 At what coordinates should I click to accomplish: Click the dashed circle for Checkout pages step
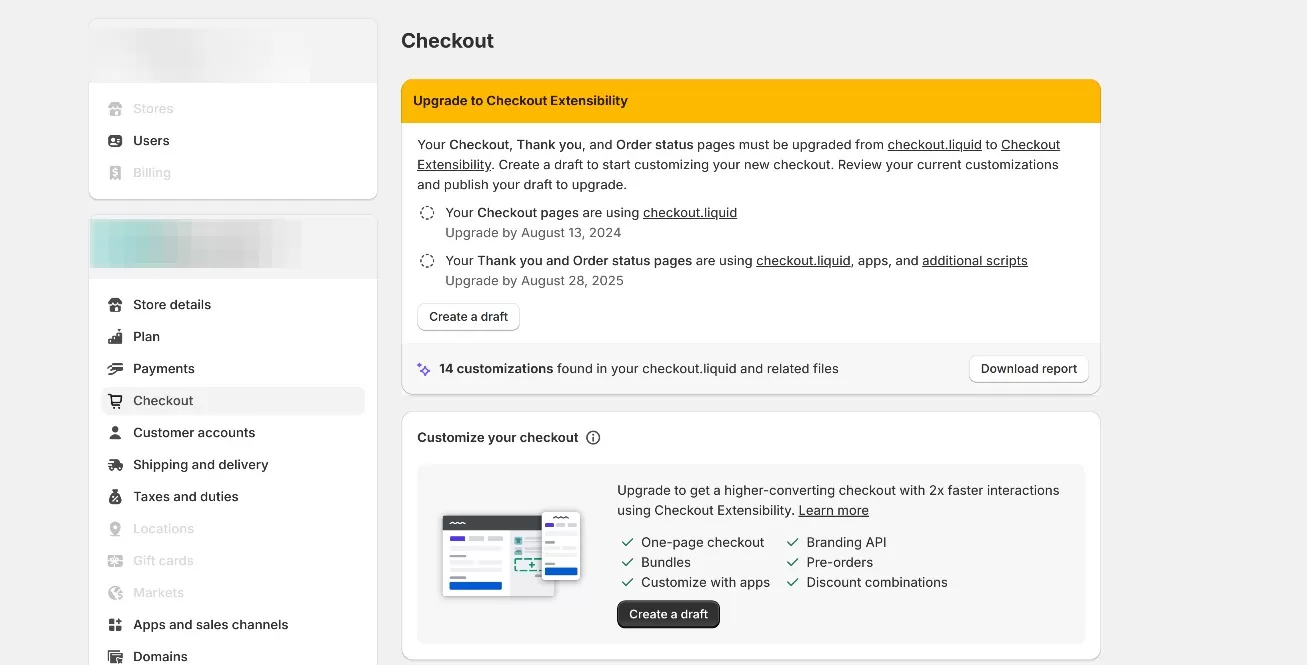427,213
